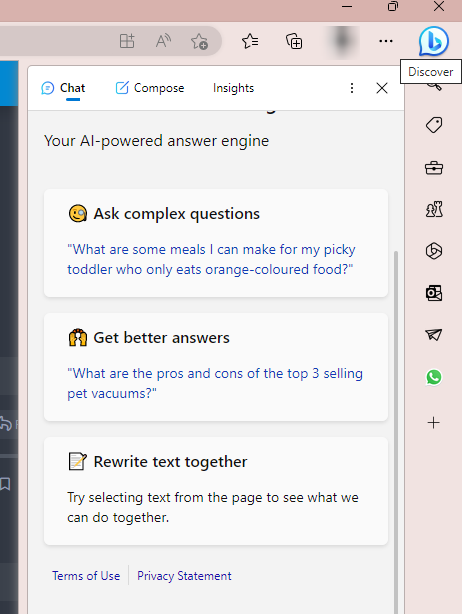Image resolution: width=462 pixels, height=614 pixels.
Task: Open the Terms of Use link
Action: point(86,576)
